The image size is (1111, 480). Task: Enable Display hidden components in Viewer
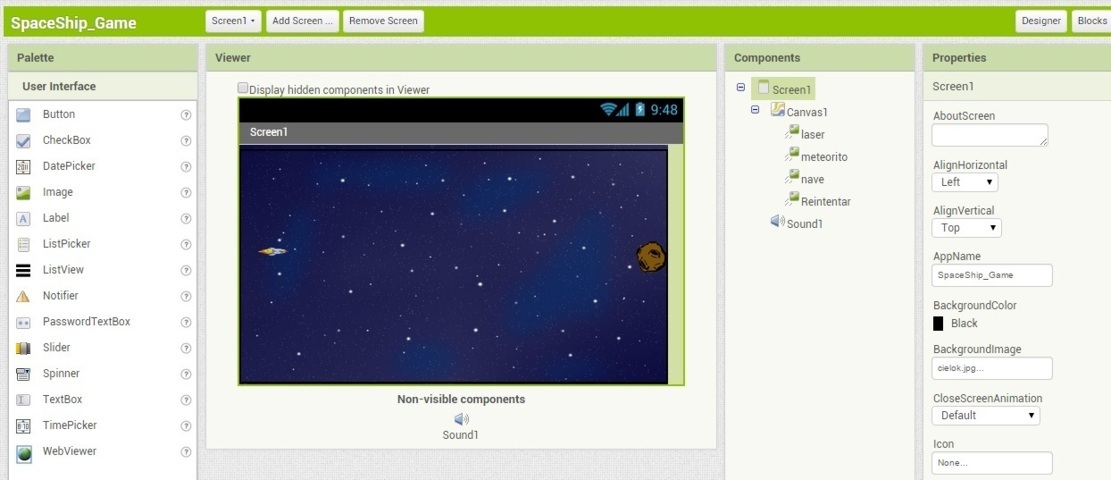[x=243, y=88]
